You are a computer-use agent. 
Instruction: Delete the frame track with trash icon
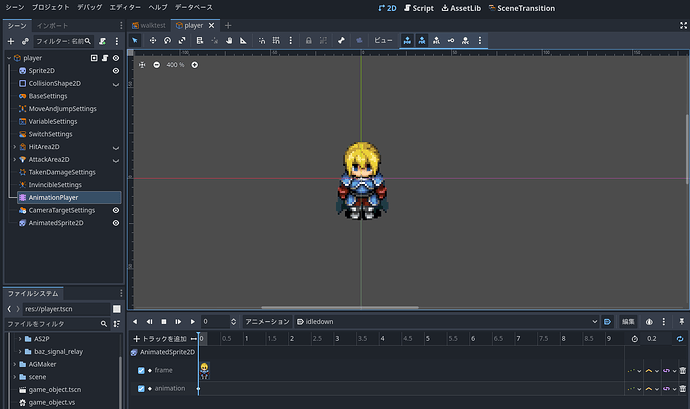click(x=683, y=371)
